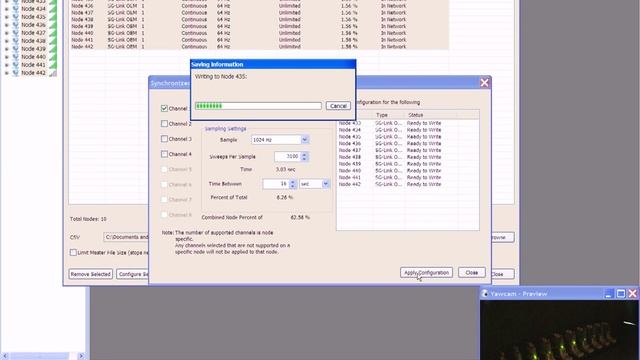Cancel writing in Saving Information dialog
640x360 pixels.
[338, 106]
